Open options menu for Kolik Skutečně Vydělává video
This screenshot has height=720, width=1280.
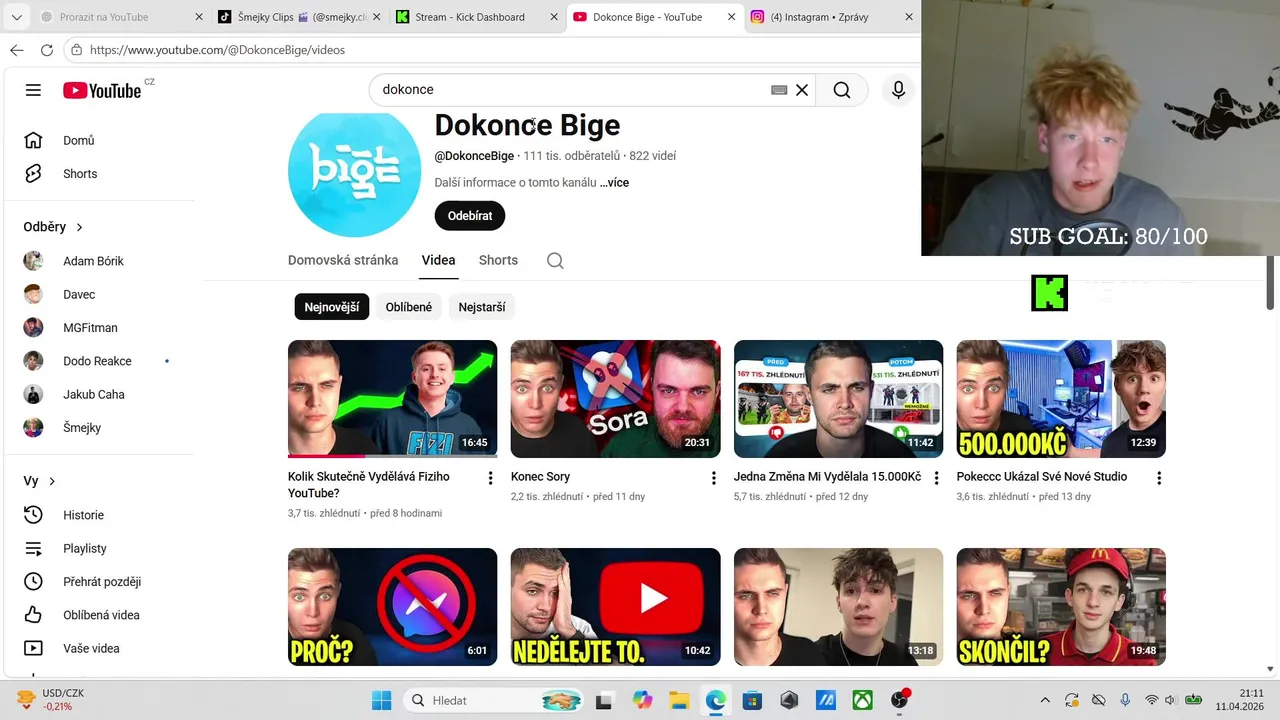[490, 478]
